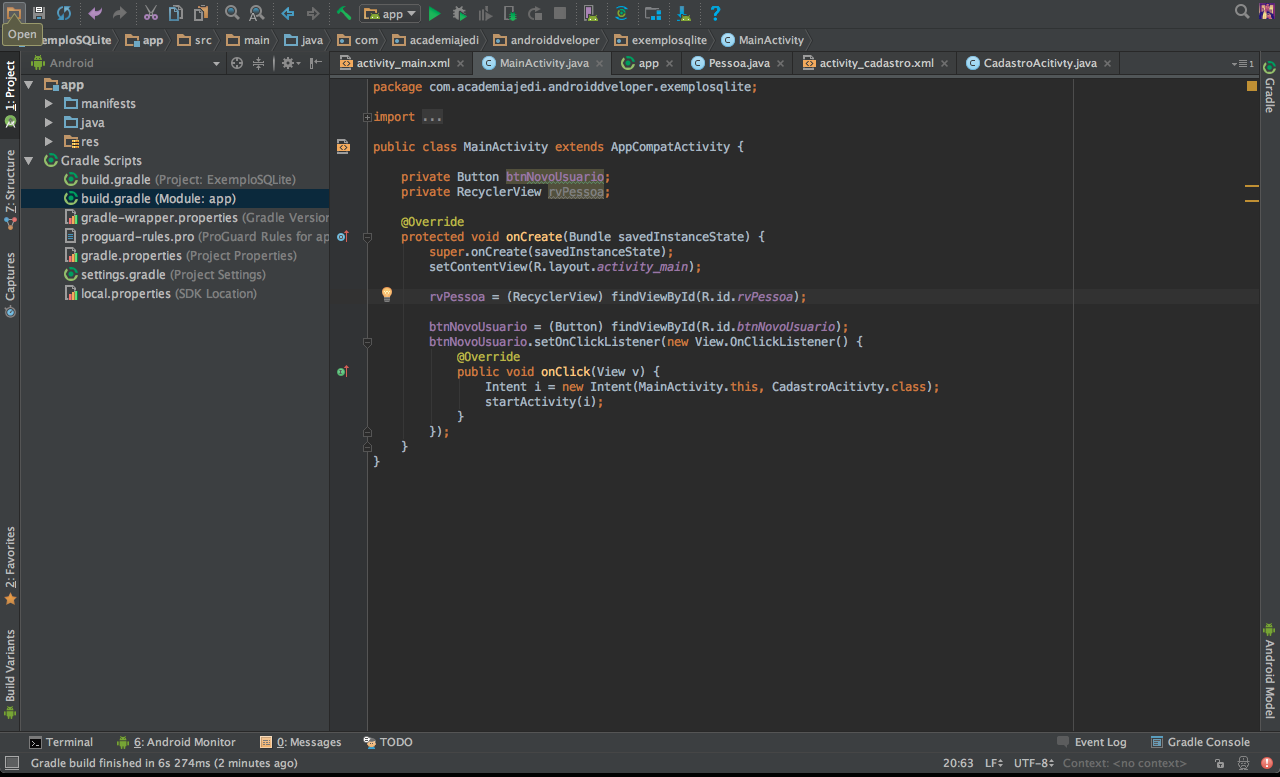The height and width of the screenshot is (777, 1280).
Task: Click the Cut scissors icon
Action: coord(151,13)
